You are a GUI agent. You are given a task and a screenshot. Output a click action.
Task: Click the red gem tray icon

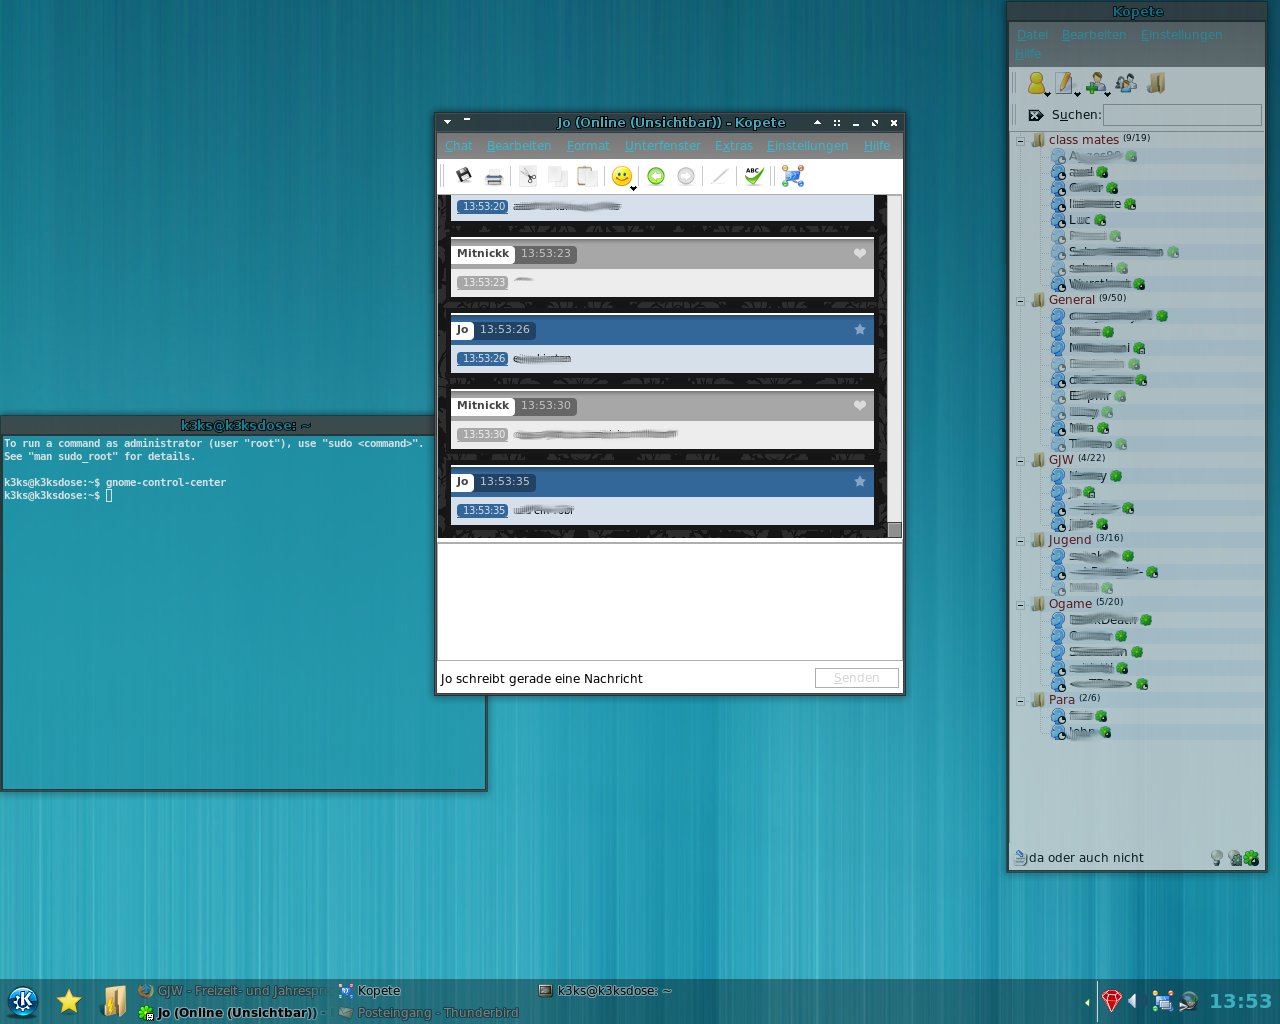point(1111,1000)
